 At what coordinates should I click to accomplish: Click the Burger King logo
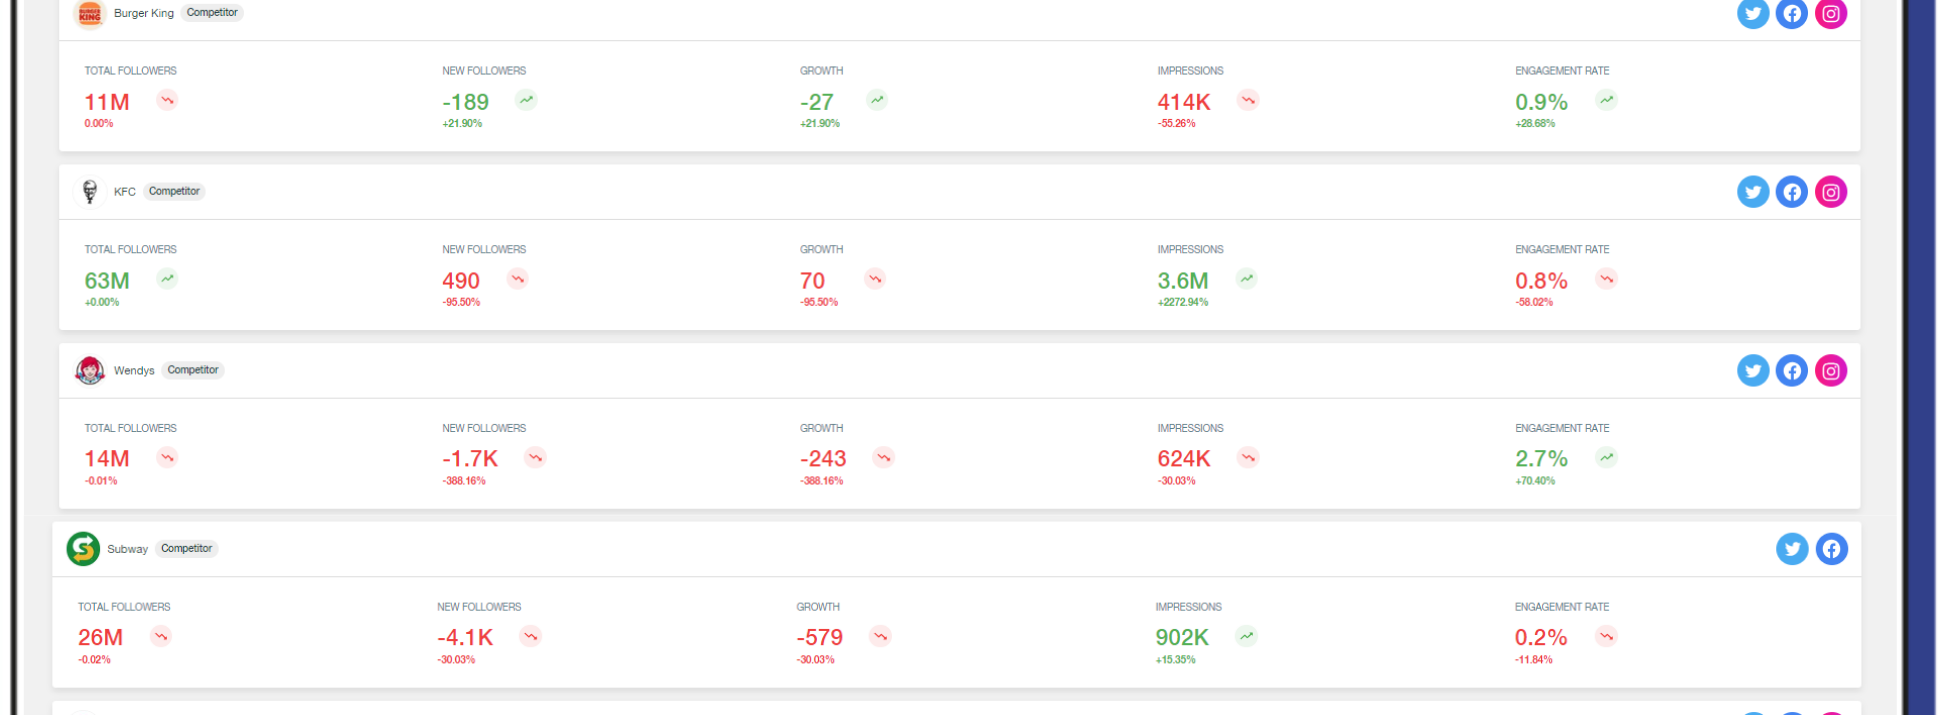[x=90, y=14]
